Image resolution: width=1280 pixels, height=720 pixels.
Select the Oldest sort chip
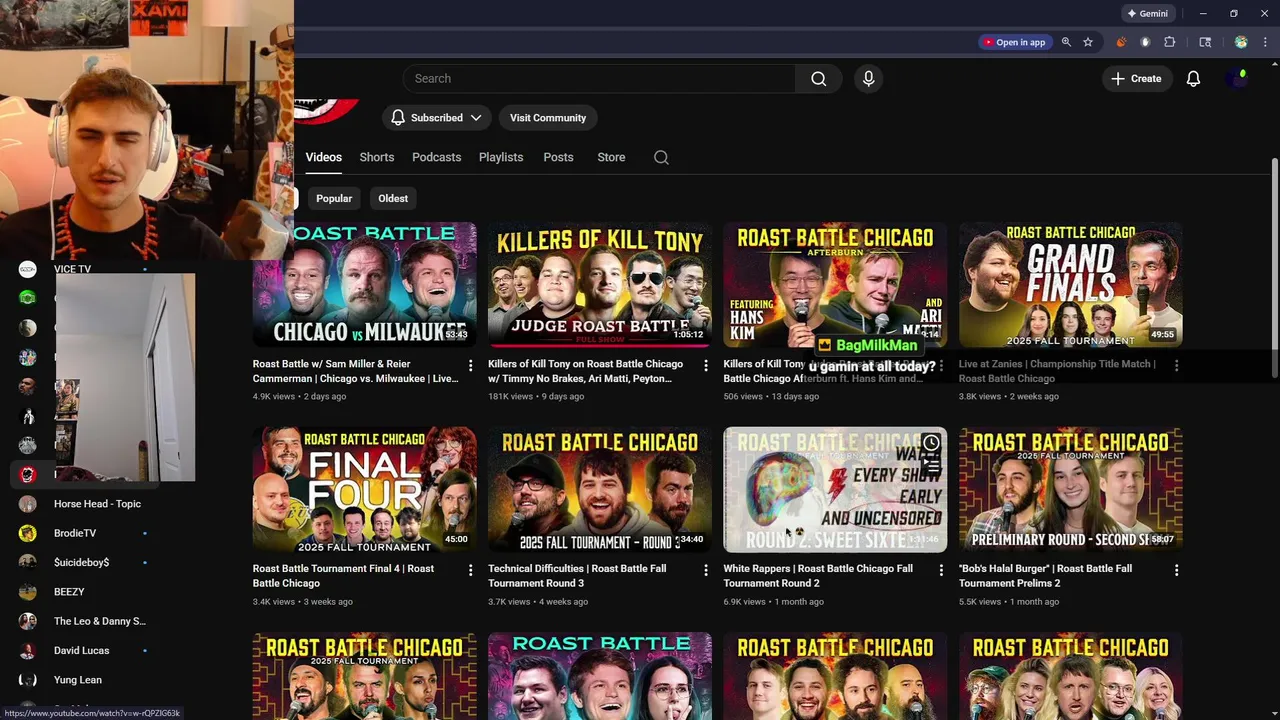393,198
